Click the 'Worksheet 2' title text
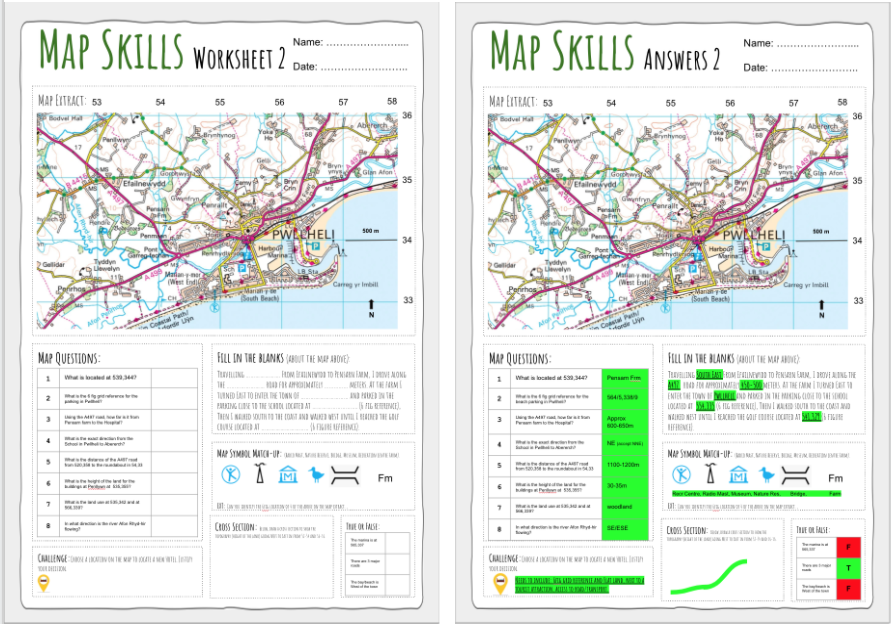Image resolution: width=894 pixels, height=624 pixels. click(x=239, y=58)
